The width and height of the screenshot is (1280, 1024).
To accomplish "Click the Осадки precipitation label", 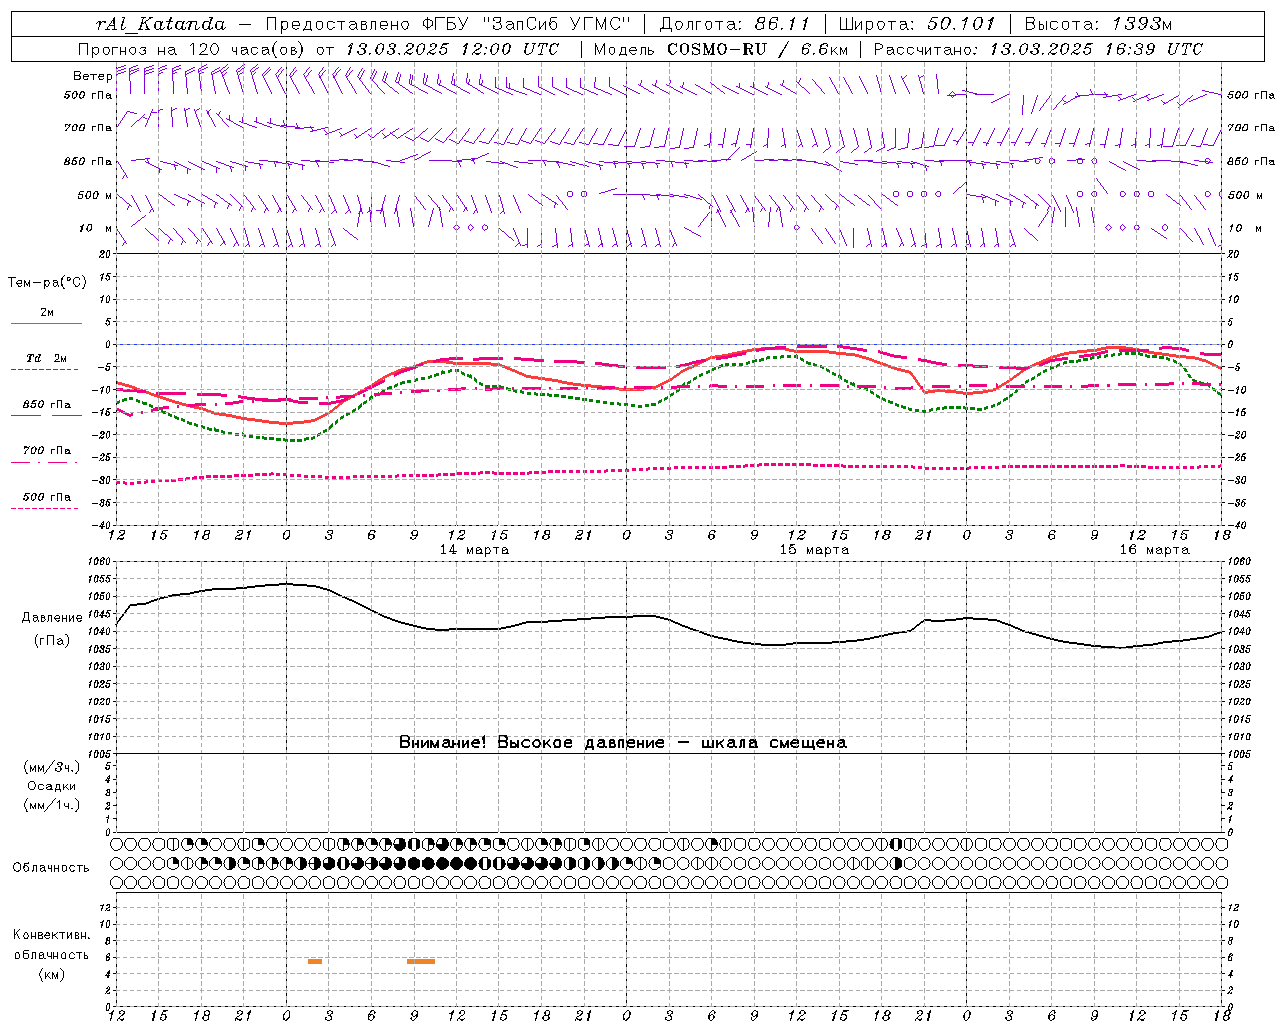I will (52, 786).
